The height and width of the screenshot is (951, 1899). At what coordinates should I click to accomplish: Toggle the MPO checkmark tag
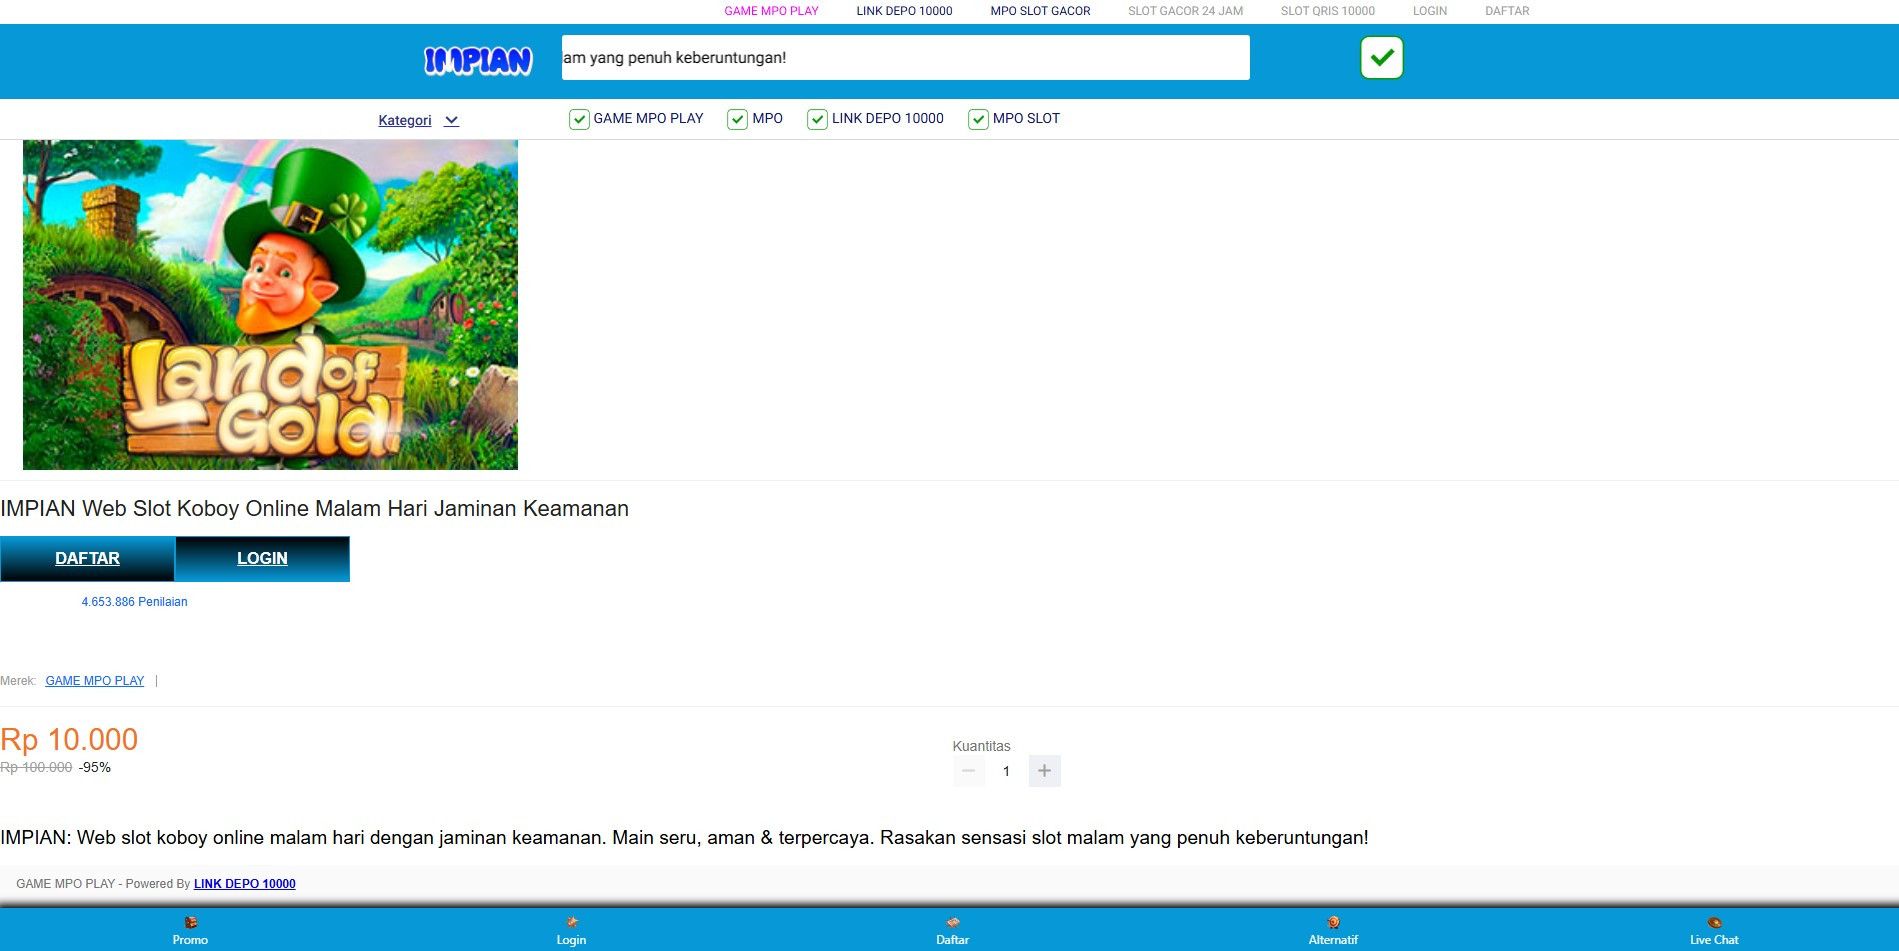(x=755, y=119)
